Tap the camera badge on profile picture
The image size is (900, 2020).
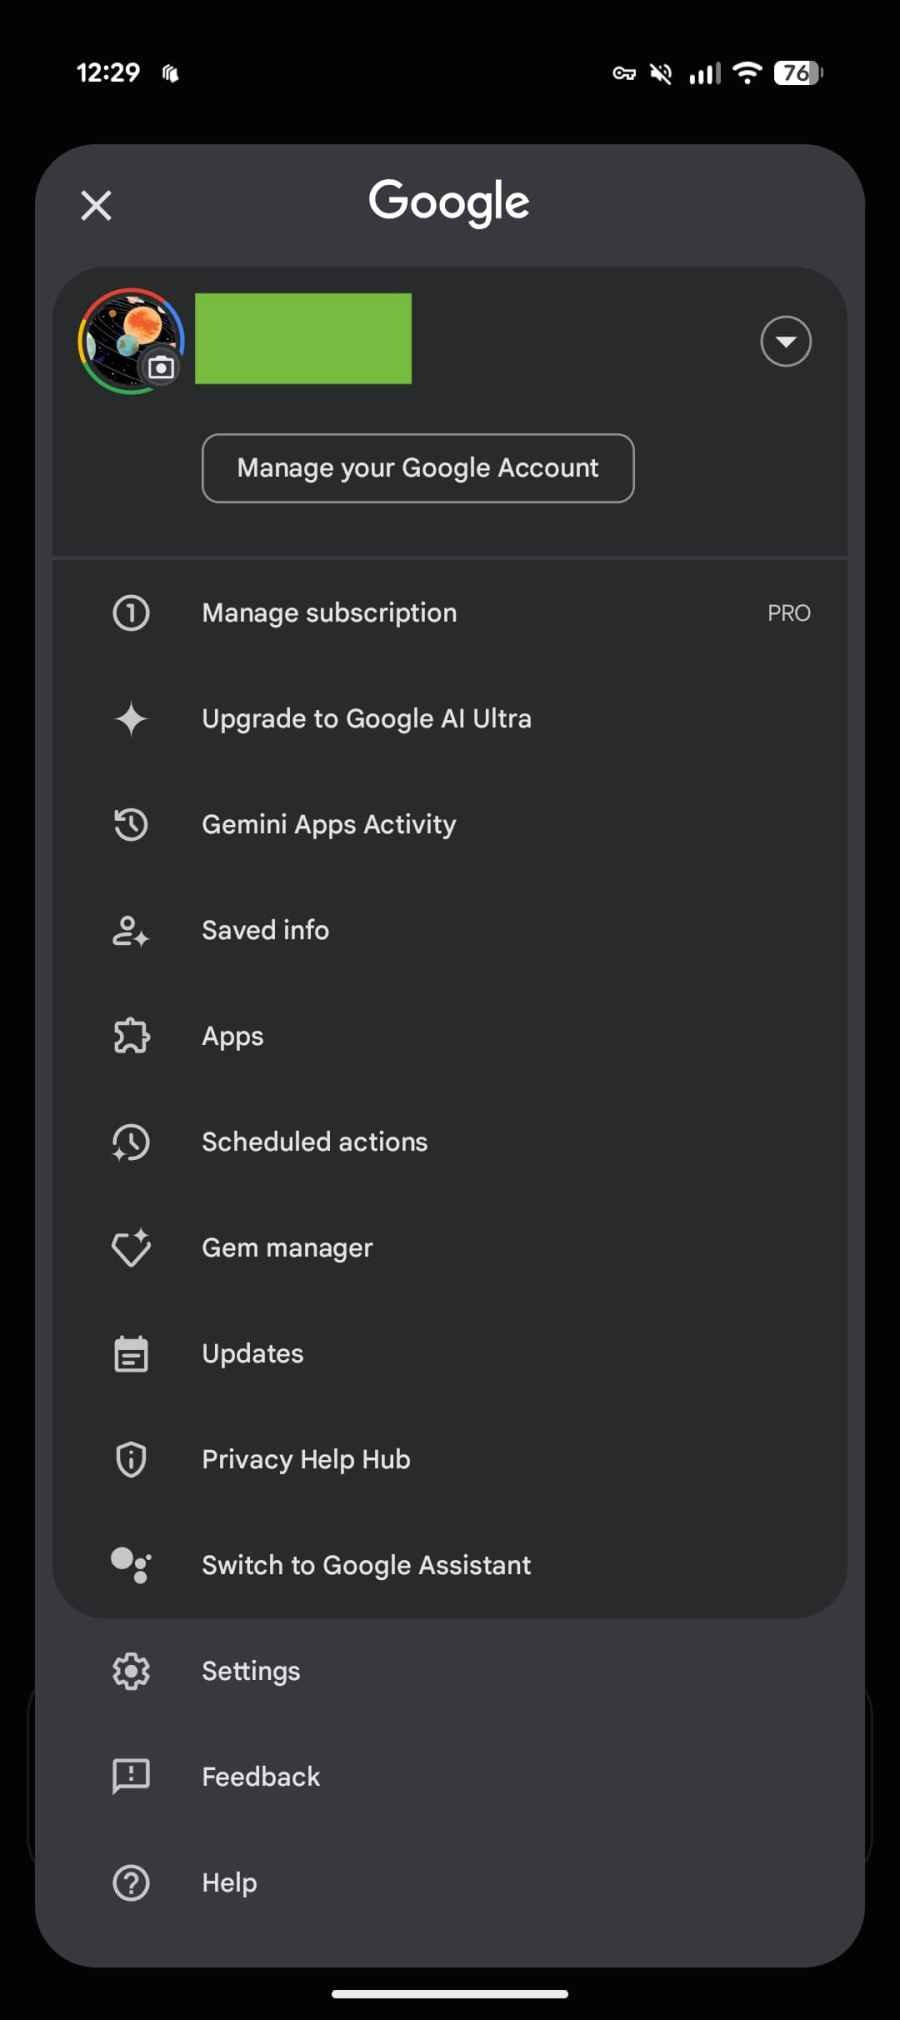(161, 368)
